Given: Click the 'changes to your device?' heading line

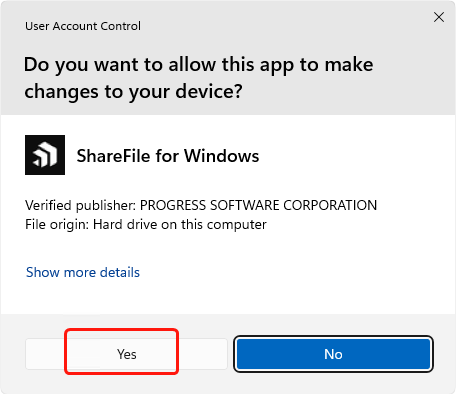Looking at the screenshot, I should click(x=133, y=92).
